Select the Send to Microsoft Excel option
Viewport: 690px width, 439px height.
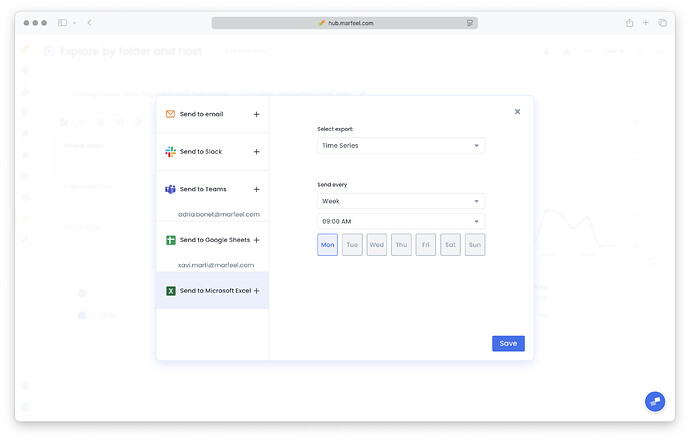click(214, 290)
